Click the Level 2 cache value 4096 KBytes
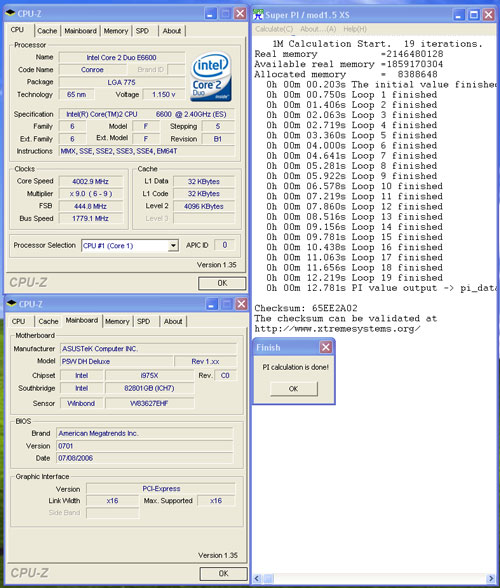 tap(204, 206)
